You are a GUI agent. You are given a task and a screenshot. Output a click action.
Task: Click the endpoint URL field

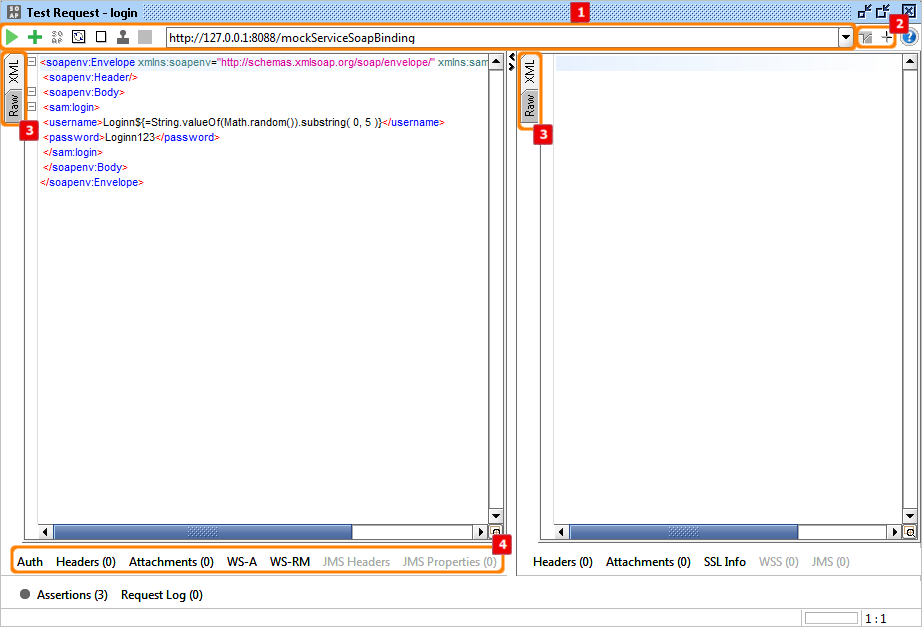coord(503,38)
